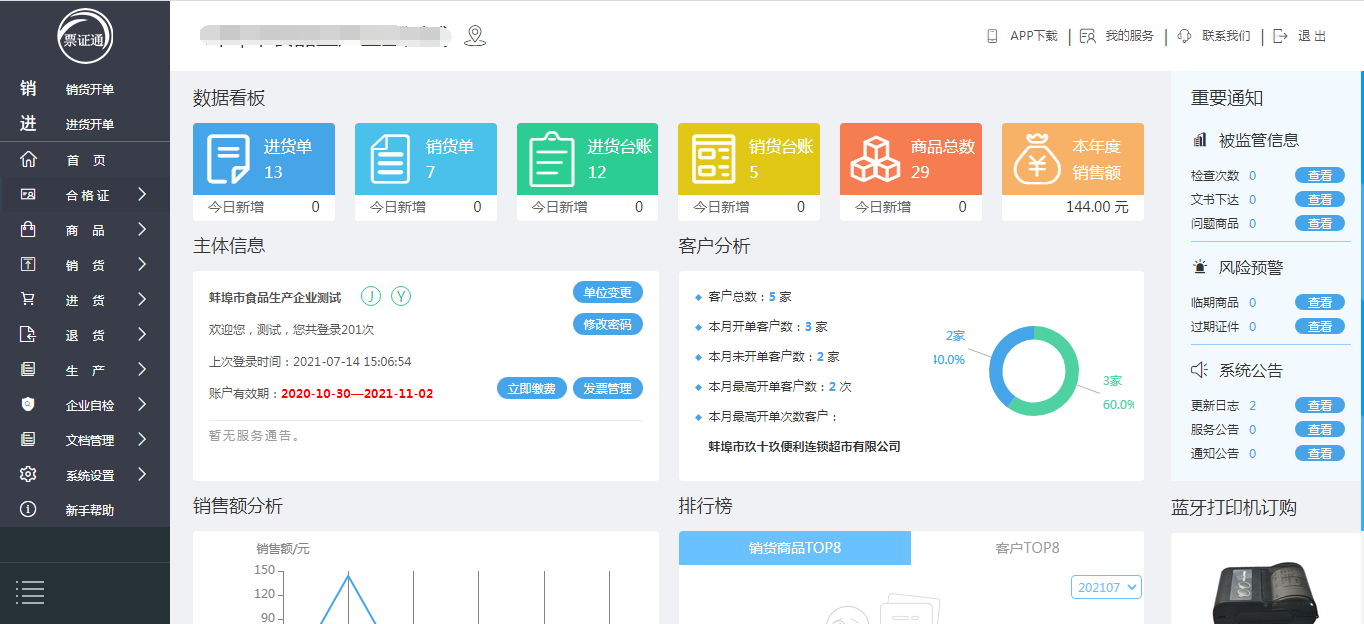The image size is (1364, 624).
Task: Click the 修改密码 button
Action: tap(608, 324)
